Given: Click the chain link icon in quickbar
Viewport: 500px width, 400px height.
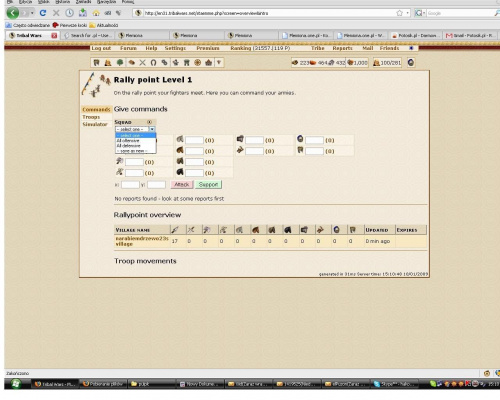Looking at the screenshot, I should (164, 62).
